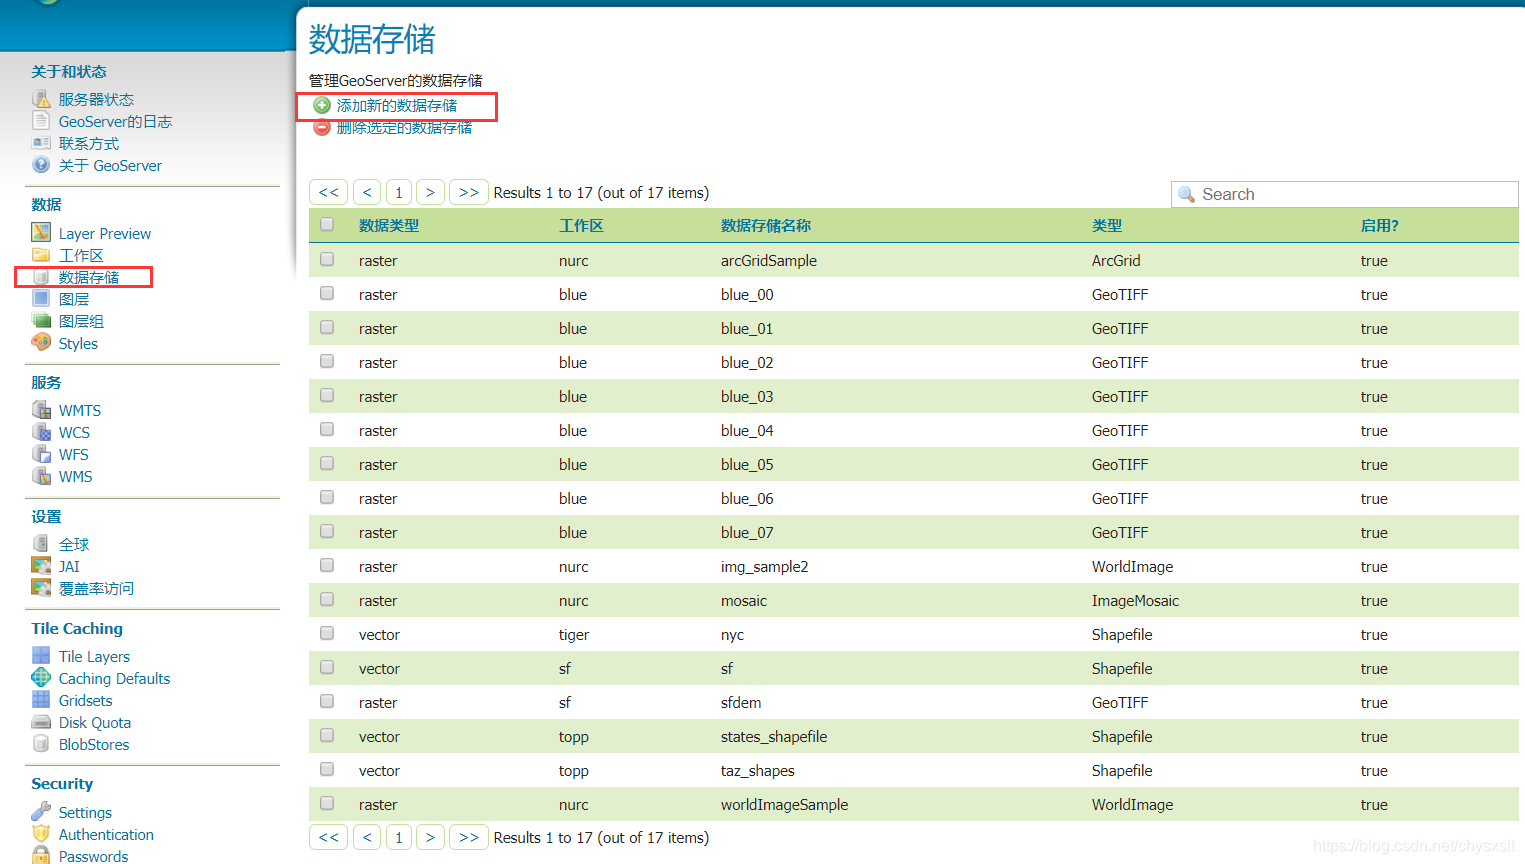Click the Caching Defaults globe icon

click(41, 678)
